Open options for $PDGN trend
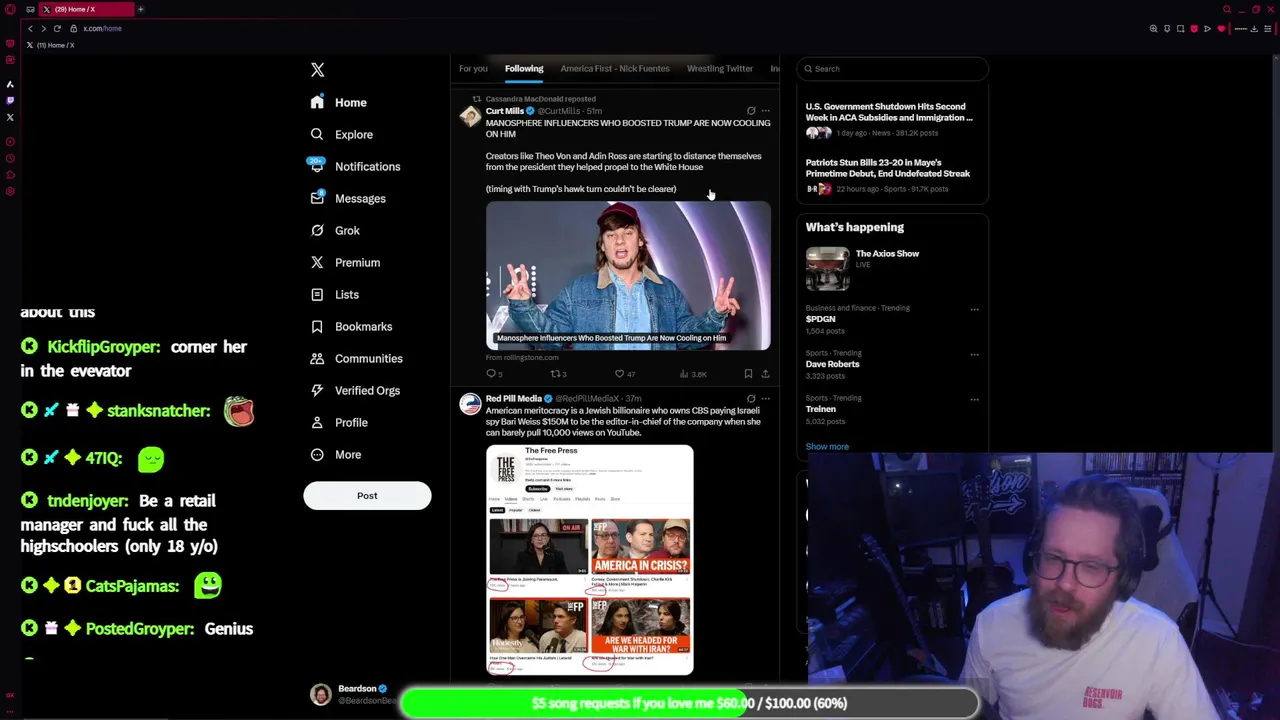The height and width of the screenshot is (720, 1280). [974, 309]
